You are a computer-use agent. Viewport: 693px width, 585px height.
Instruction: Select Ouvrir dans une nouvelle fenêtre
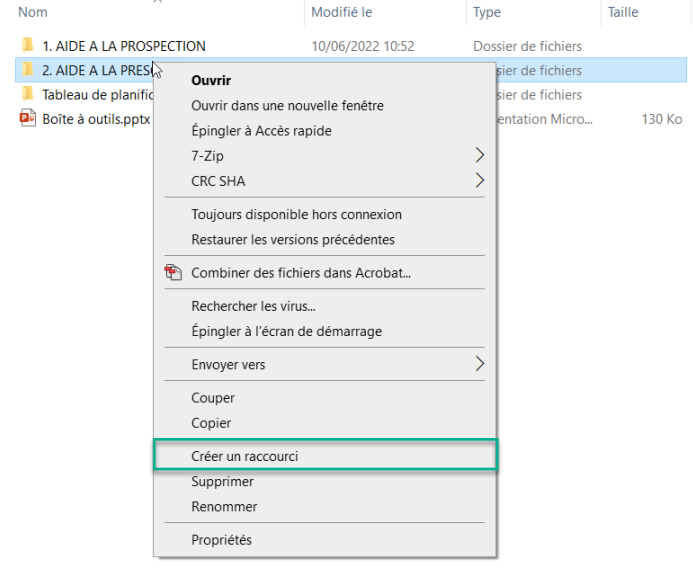[x=287, y=105]
